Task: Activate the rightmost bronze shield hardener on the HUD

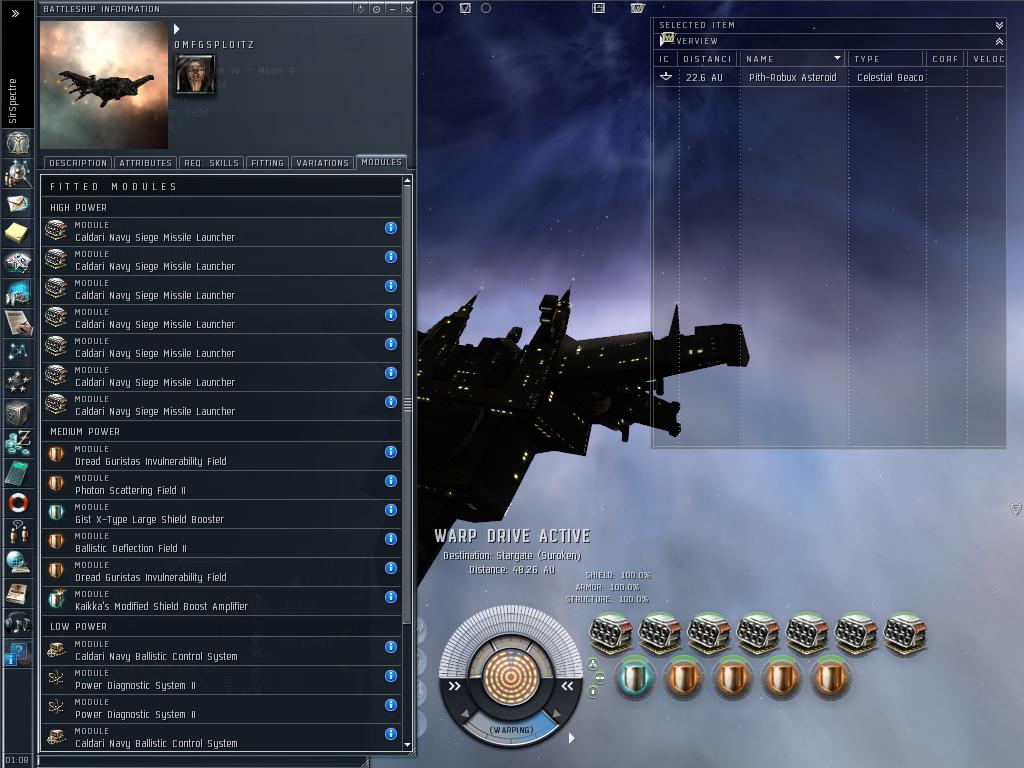Action: pyautogui.click(x=829, y=677)
